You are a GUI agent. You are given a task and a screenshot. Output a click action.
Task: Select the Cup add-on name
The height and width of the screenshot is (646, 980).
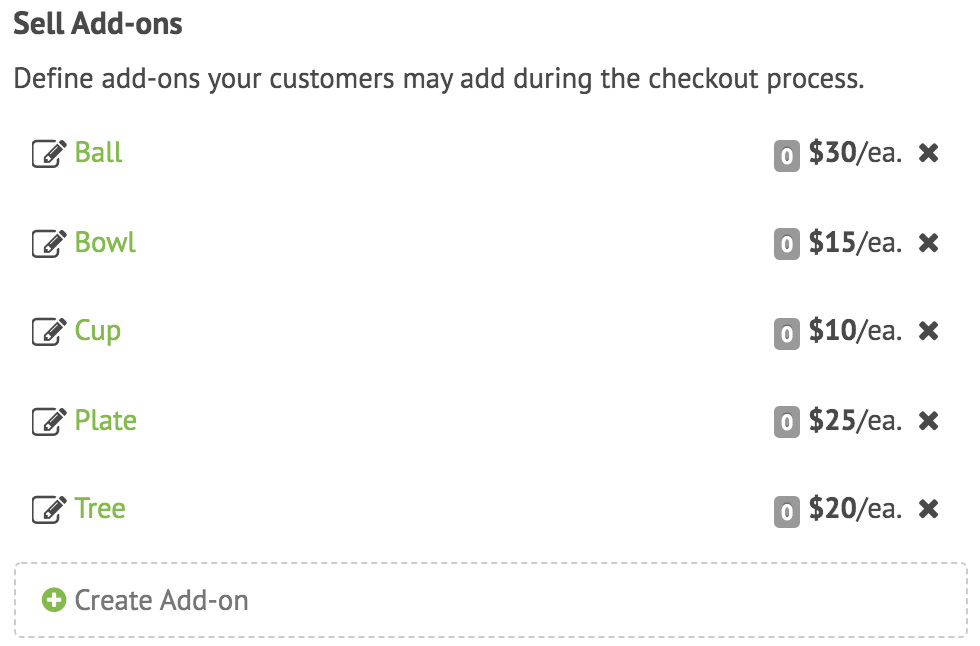tap(98, 332)
